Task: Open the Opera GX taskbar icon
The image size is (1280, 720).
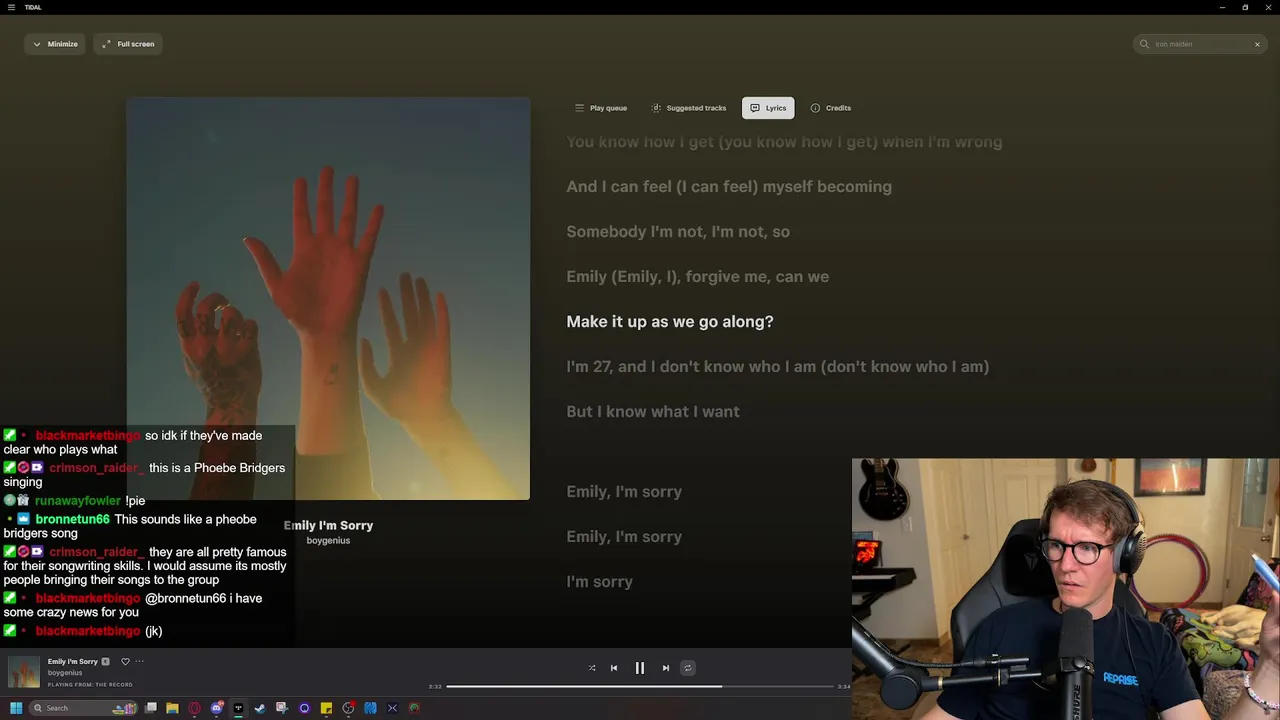Action: point(194,708)
